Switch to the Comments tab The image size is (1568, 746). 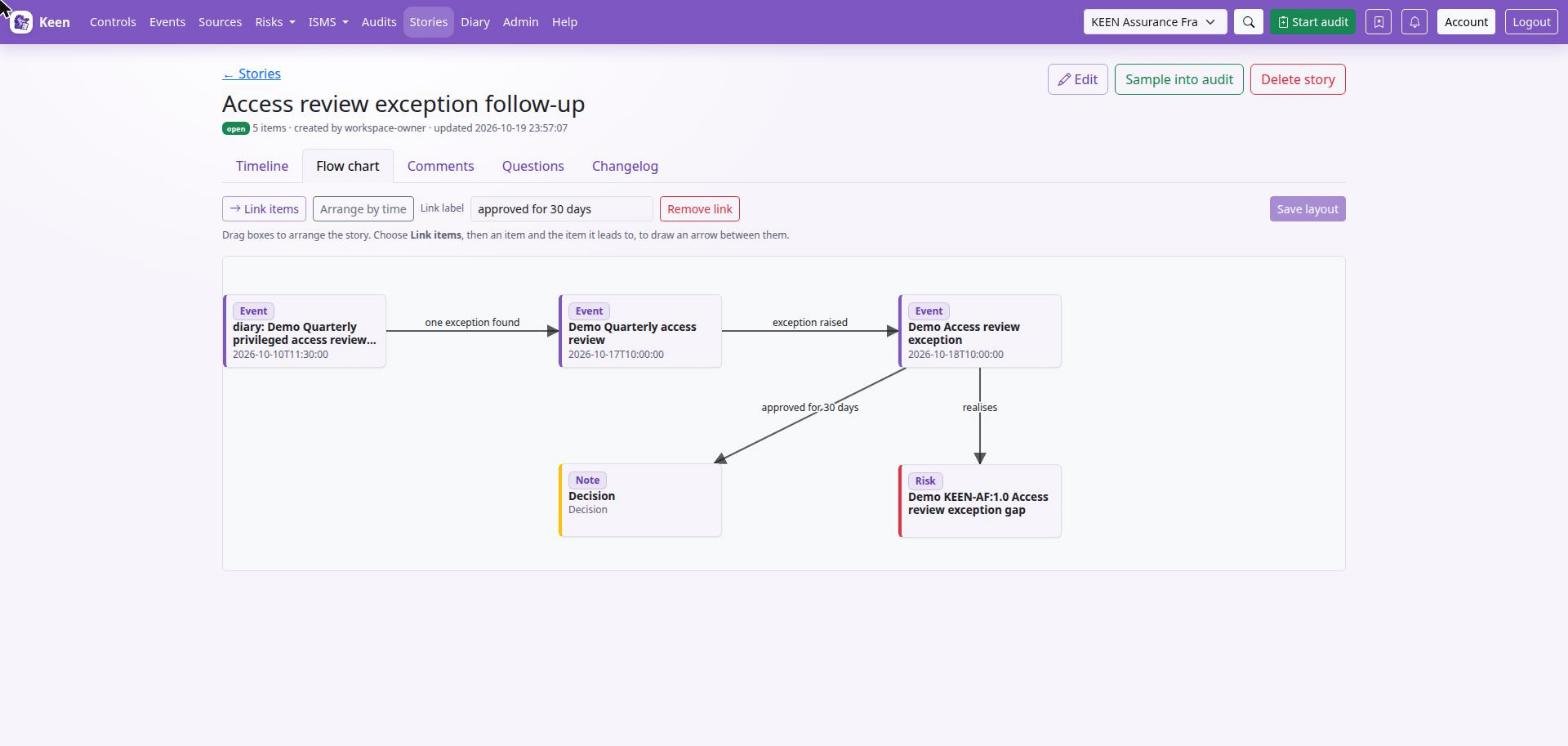pos(440,166)
